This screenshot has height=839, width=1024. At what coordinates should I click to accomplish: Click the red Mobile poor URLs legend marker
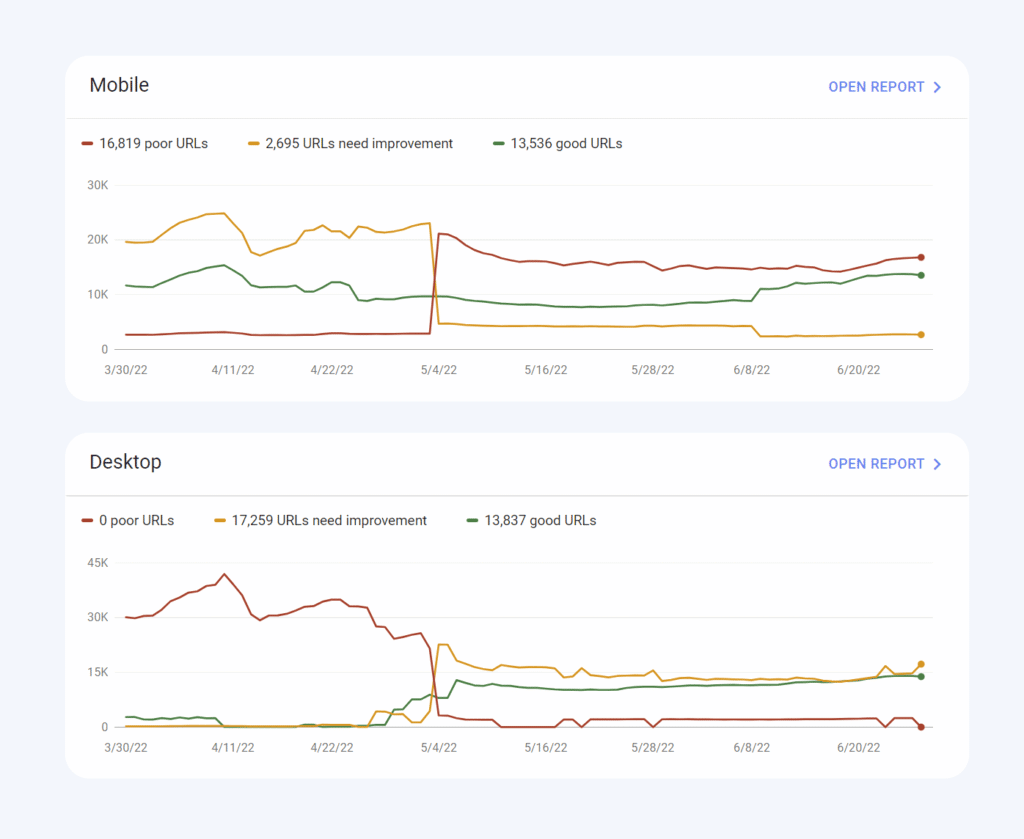click(88, 144)
